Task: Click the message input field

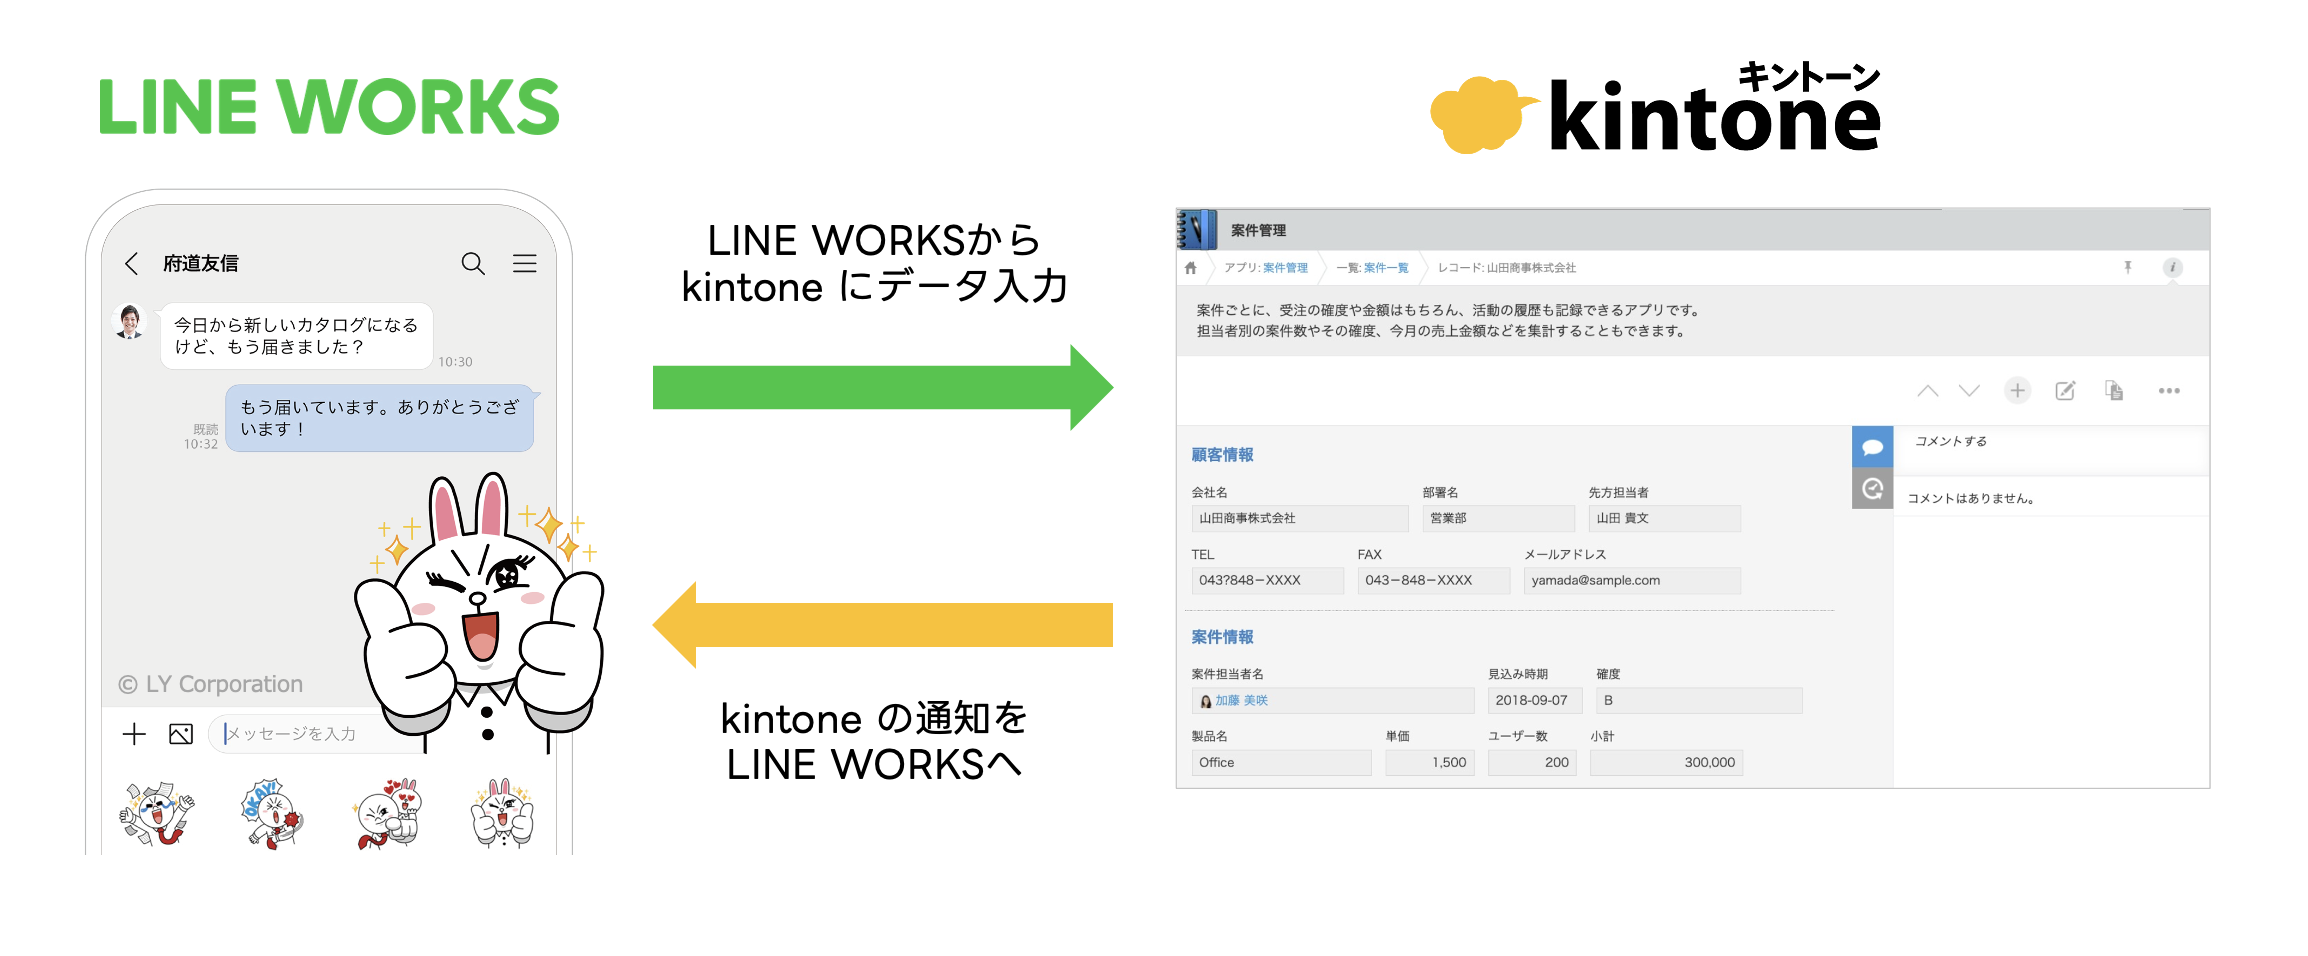Action: [300, 734]
